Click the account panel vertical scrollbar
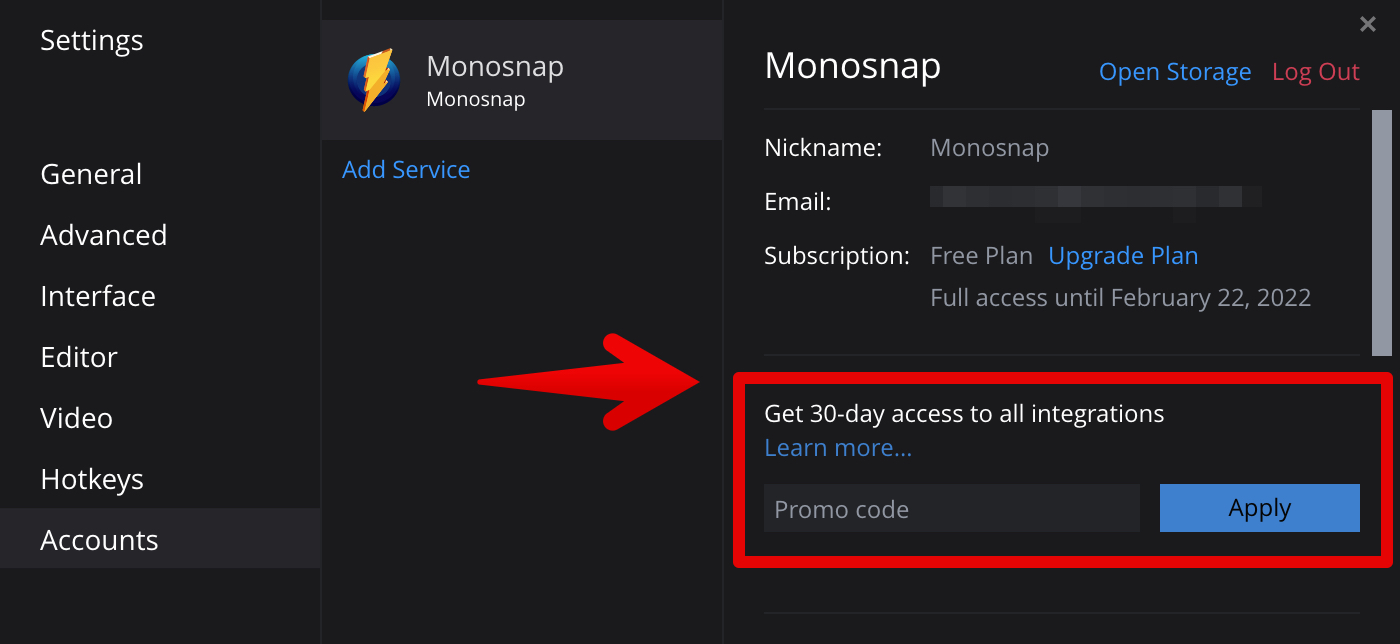1400x644 pixels. click(1381, 232)
